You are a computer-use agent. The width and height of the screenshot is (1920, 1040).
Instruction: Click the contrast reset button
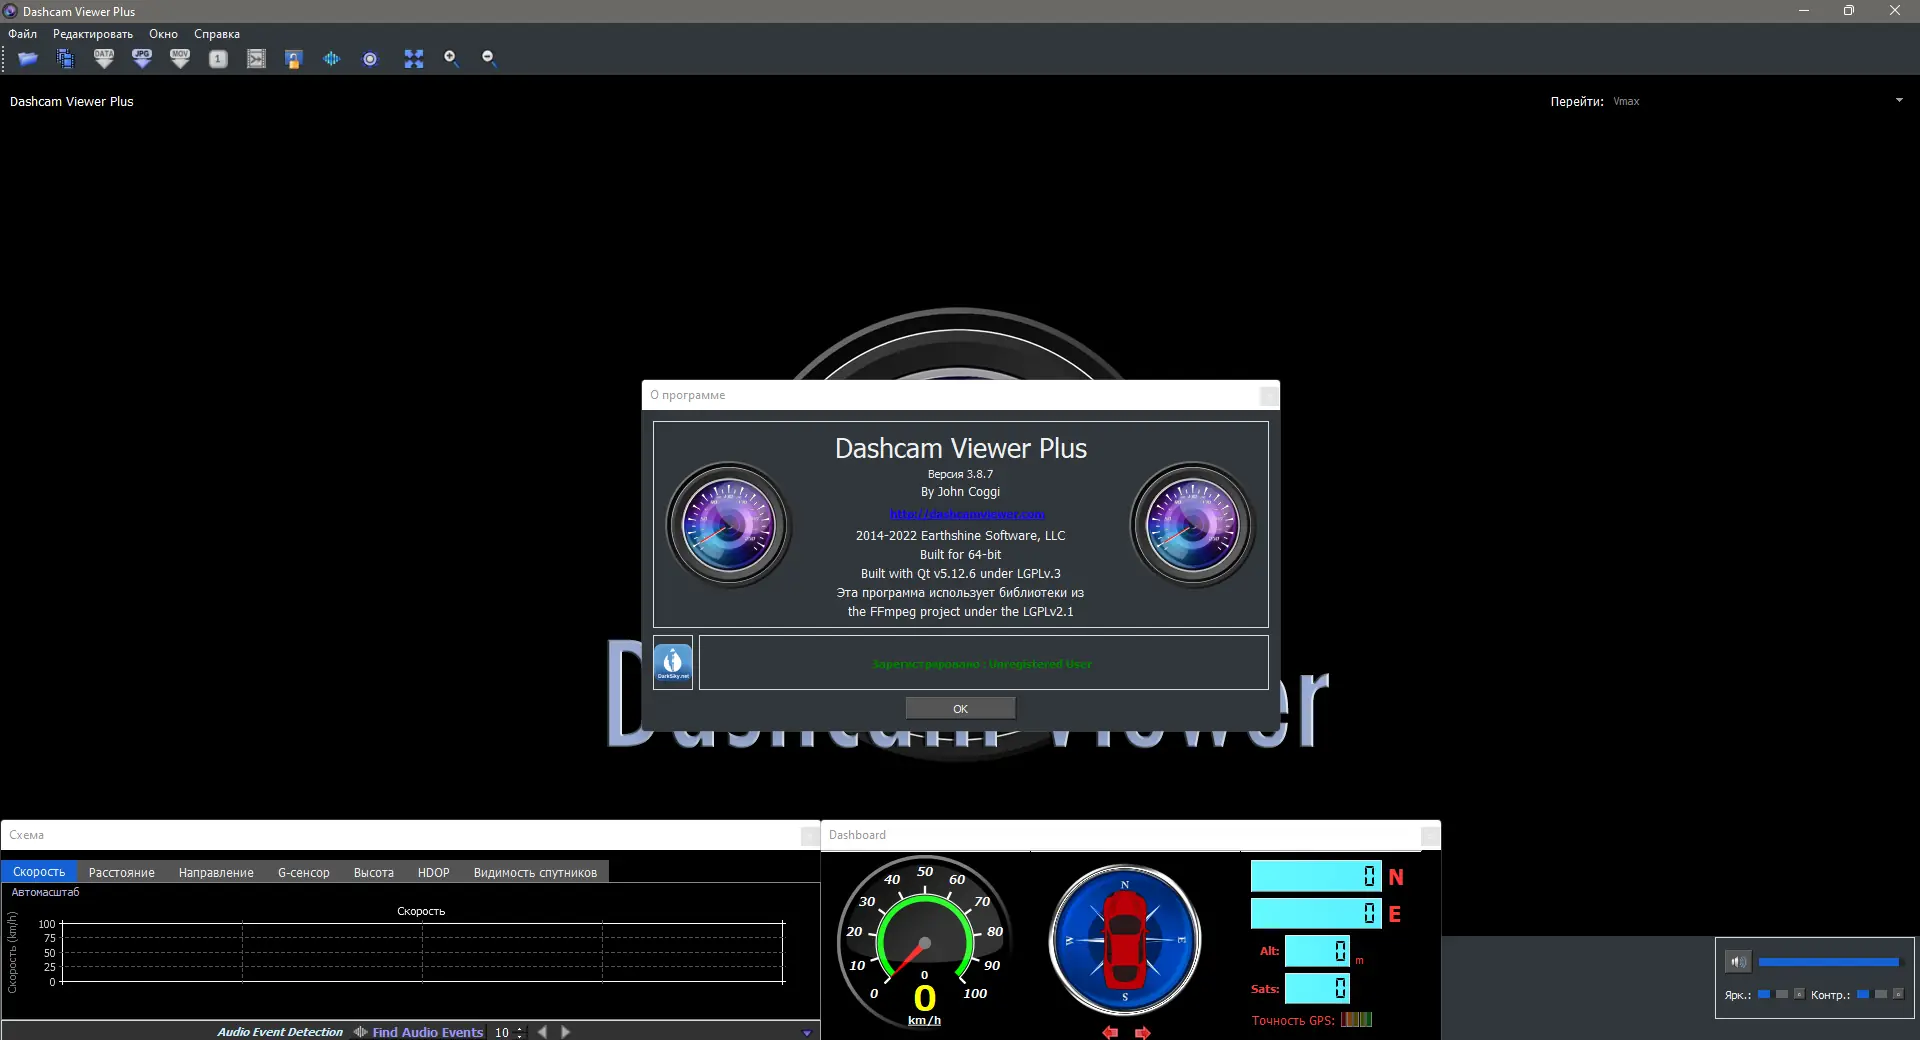(x=1898, y=994)
